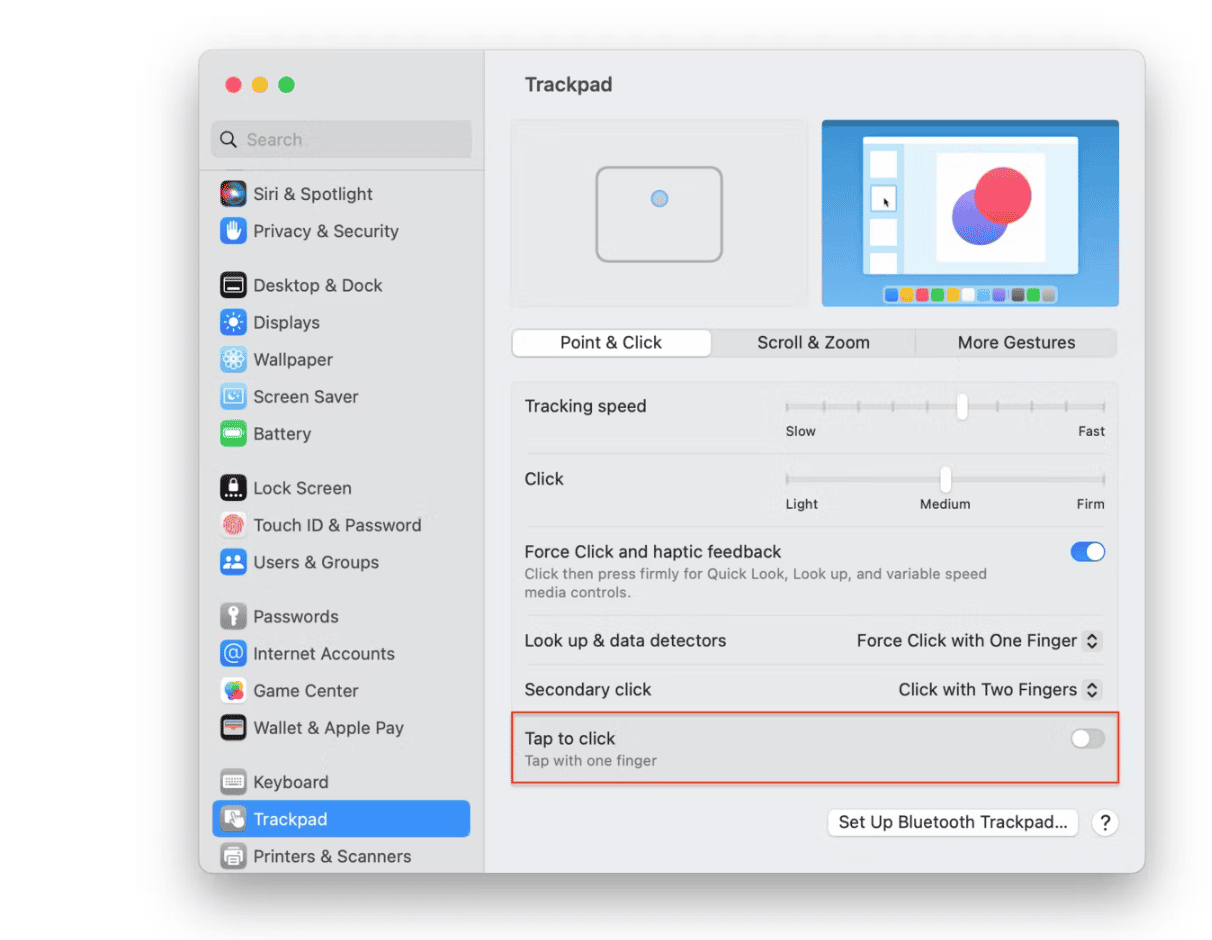Switch to Scroll & Zoom tab
The image size is (1212, 940).
(x=813, y=343)
